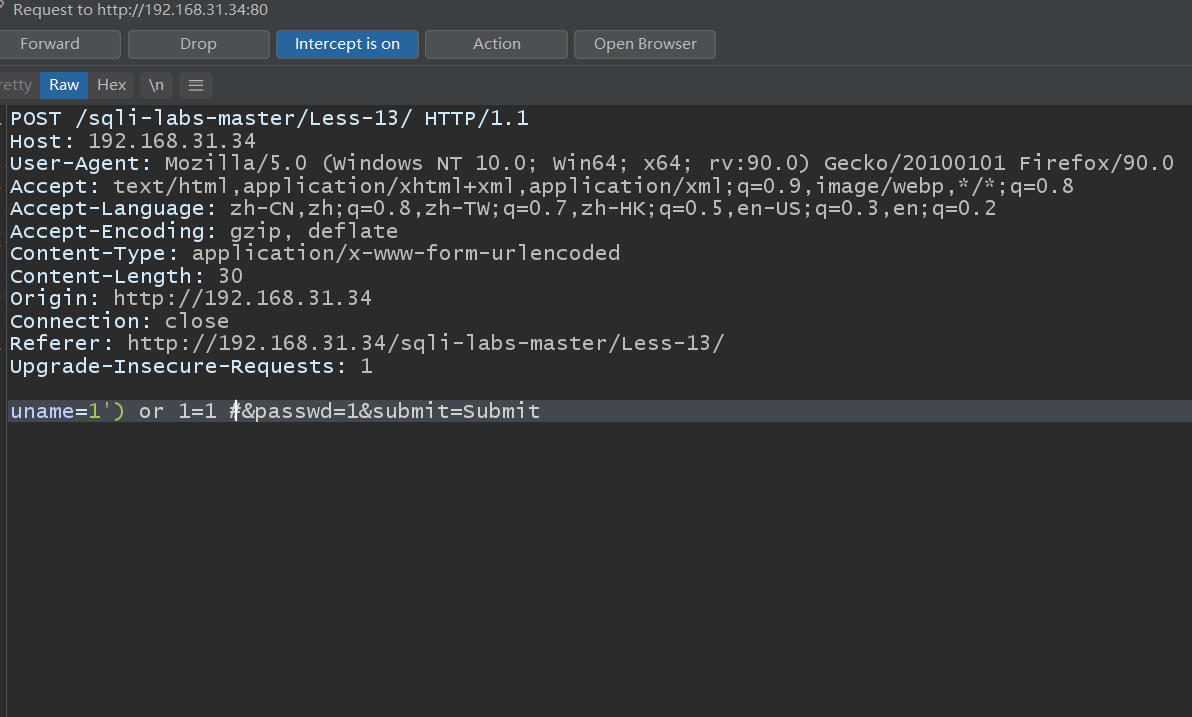Open the hamburger message editor menu icon
The height and width of the screenshot is (717, 1192).
[196, 85]
